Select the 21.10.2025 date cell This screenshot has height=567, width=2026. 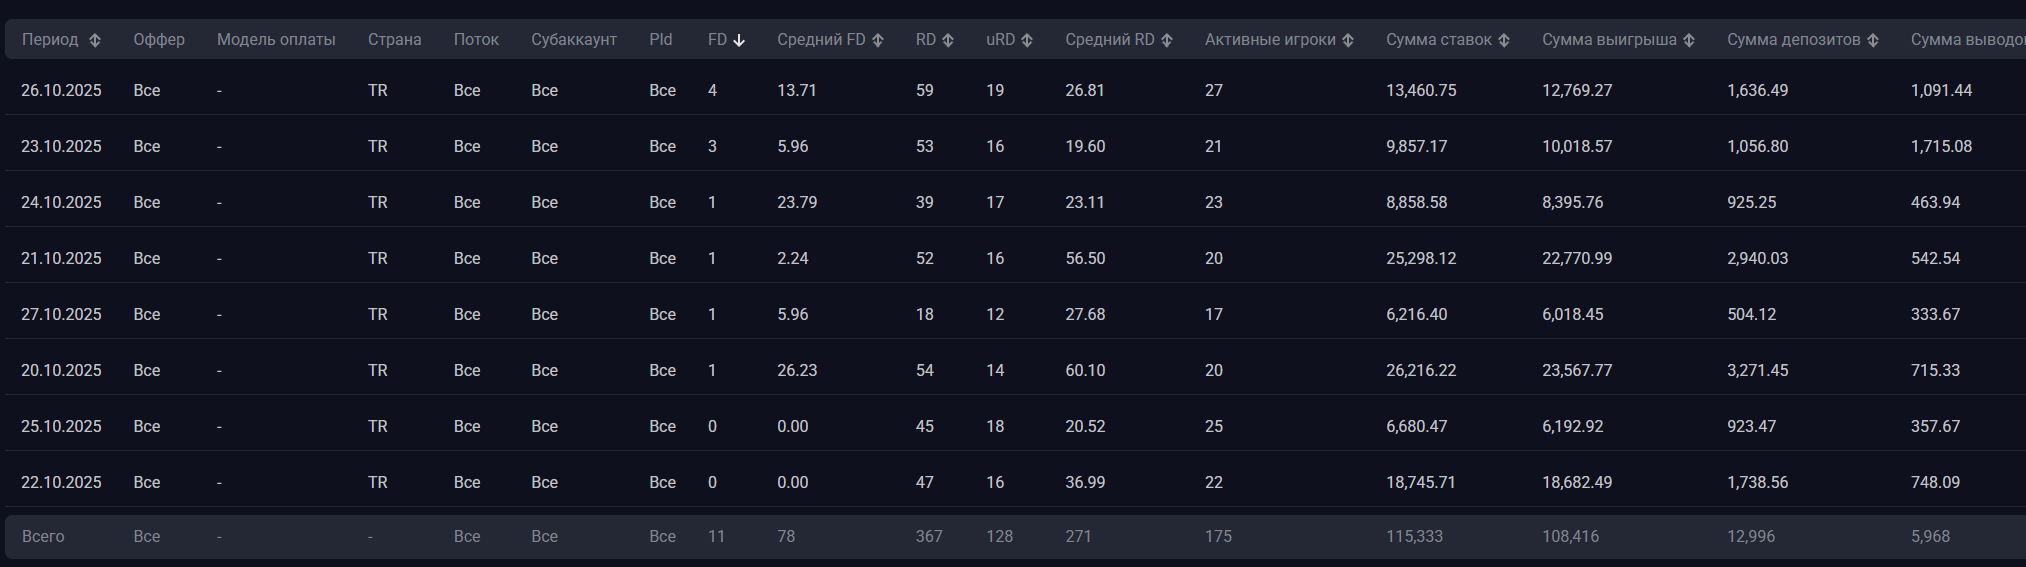pyautogui.click(x=61, y=258)
